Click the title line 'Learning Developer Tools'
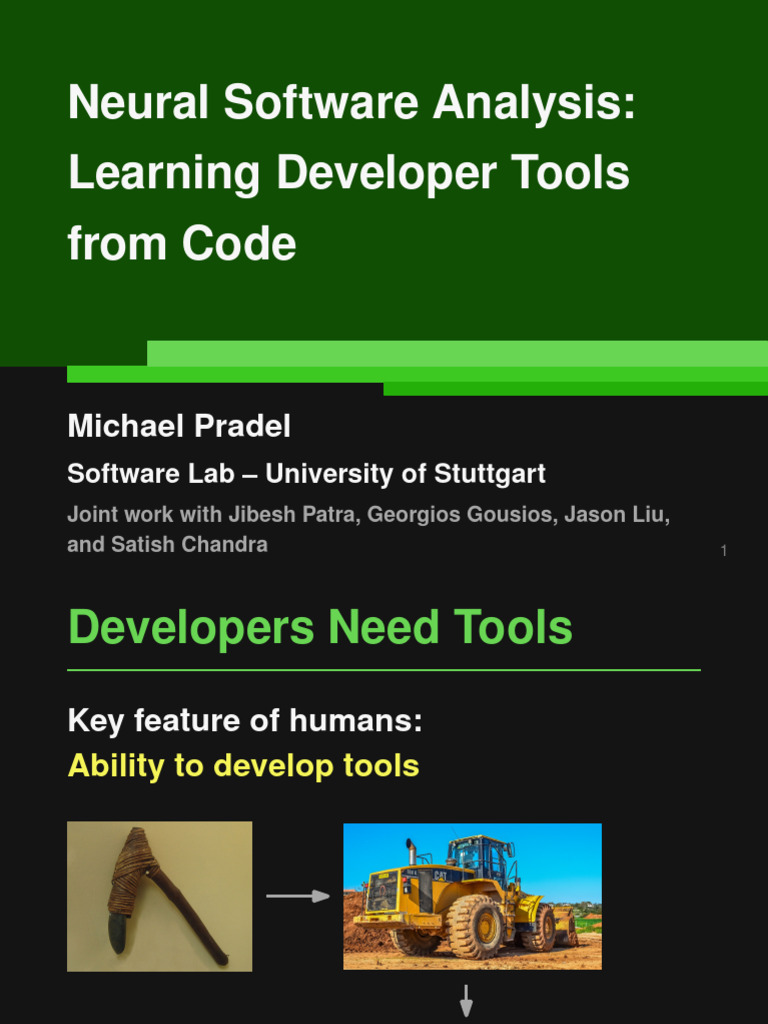 (x=349, y=174)
